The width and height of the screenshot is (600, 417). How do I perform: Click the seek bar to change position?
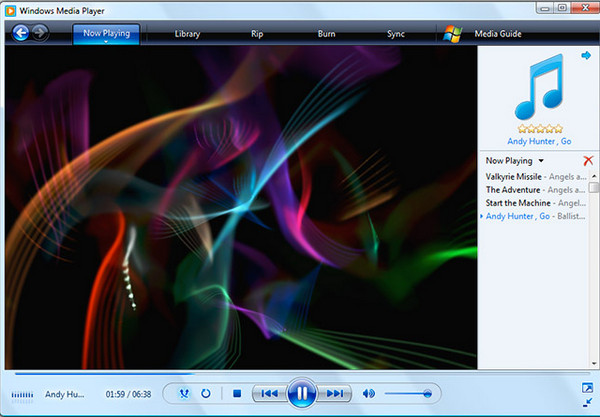coord(302,373)
